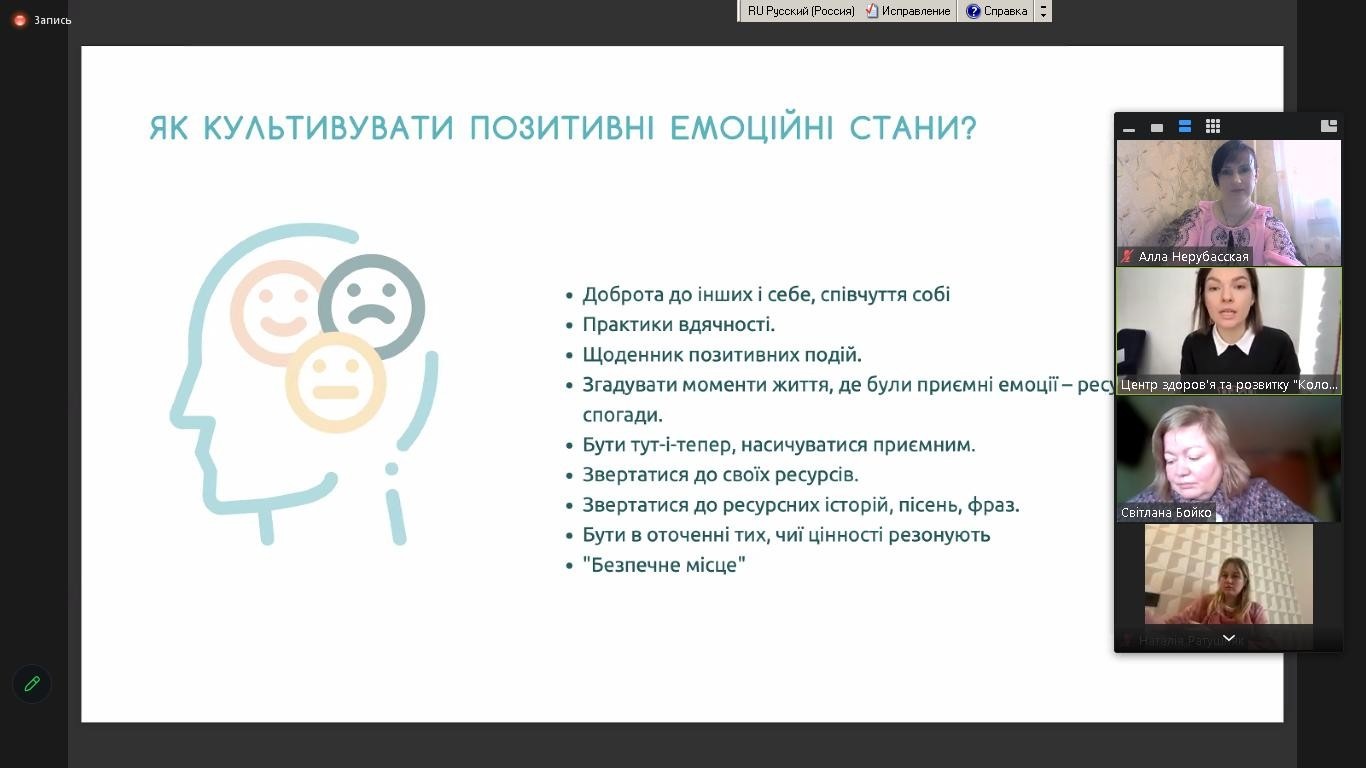The width and height of the screenshot is (1366, 768).
Task: Hide thumbnail video panel with minimize-bar icon
Action: coord(1129,127)
